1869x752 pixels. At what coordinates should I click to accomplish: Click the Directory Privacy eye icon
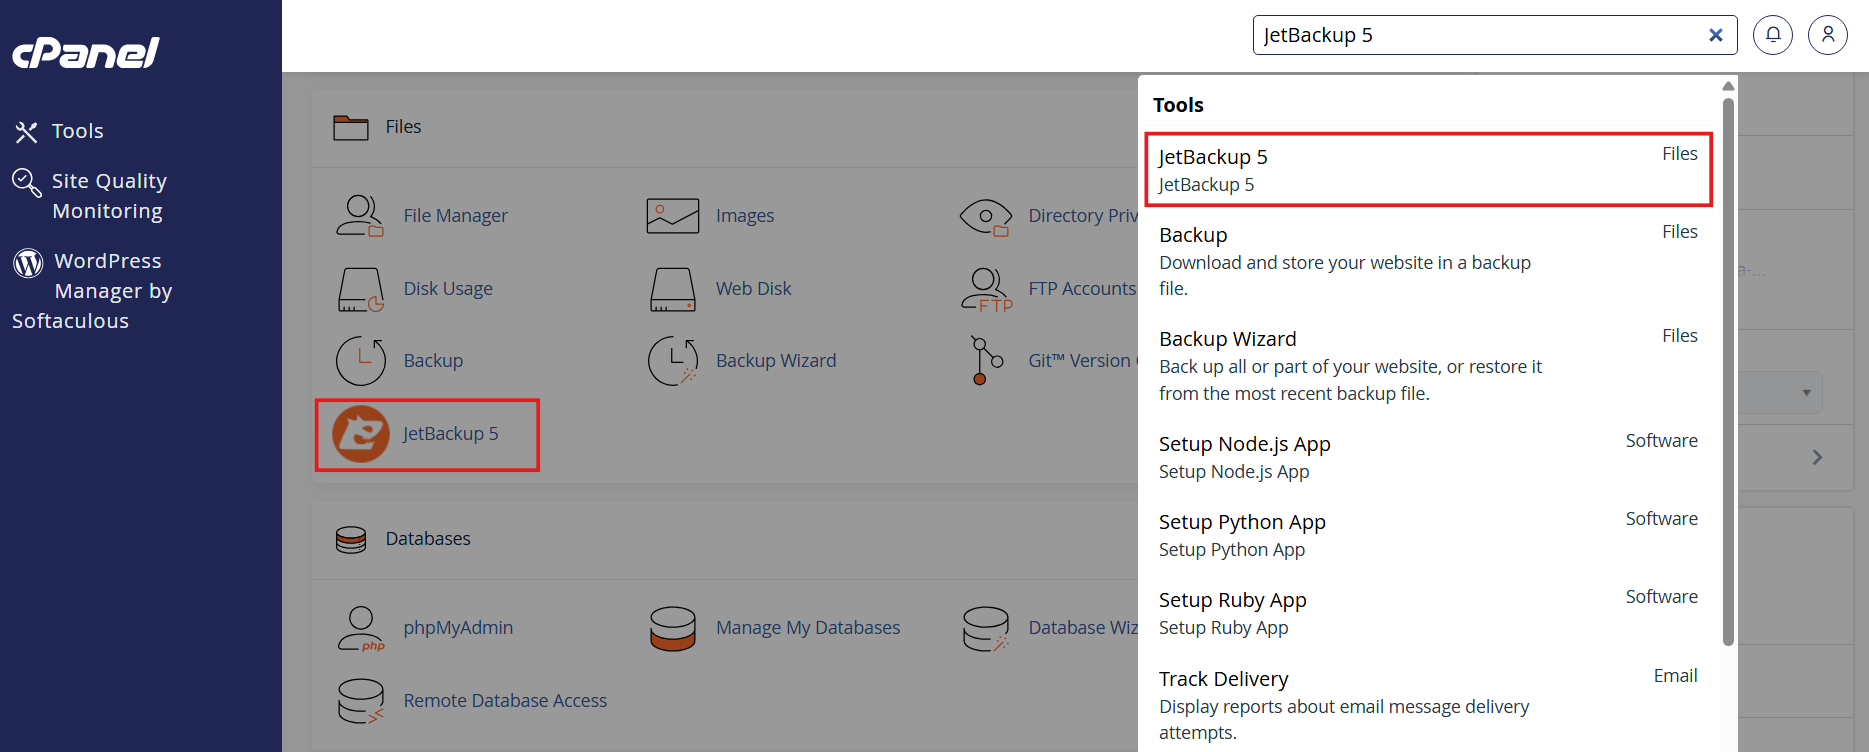tap(986, 217)
